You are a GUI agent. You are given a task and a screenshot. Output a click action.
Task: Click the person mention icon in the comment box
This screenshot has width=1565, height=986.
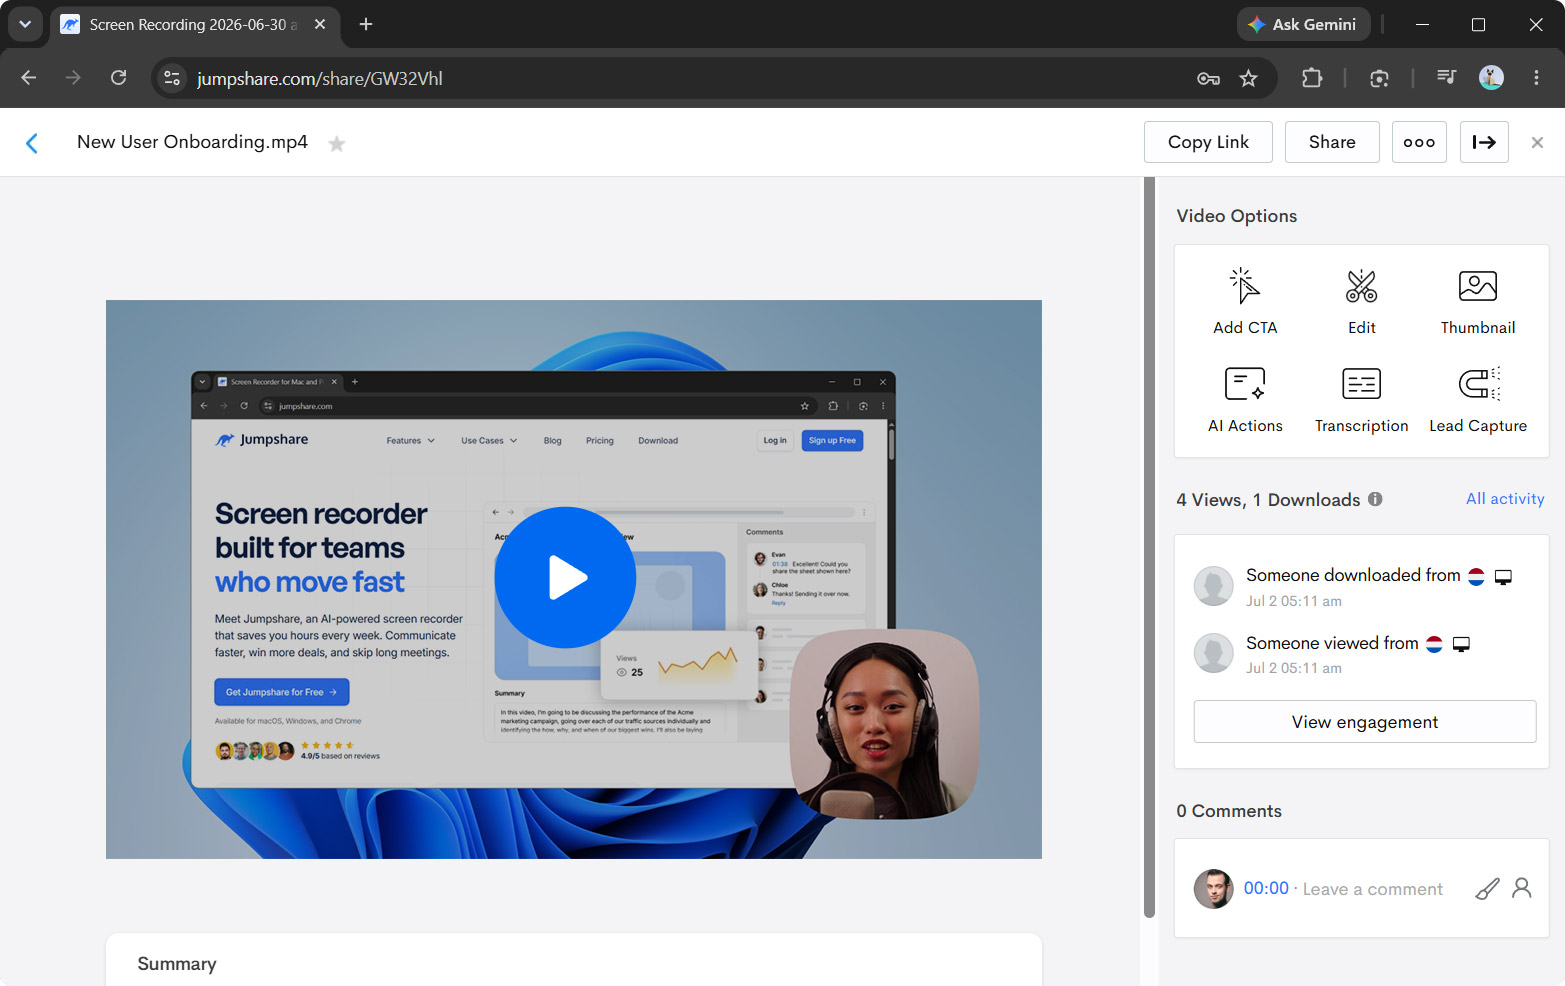pos(1522,888)
